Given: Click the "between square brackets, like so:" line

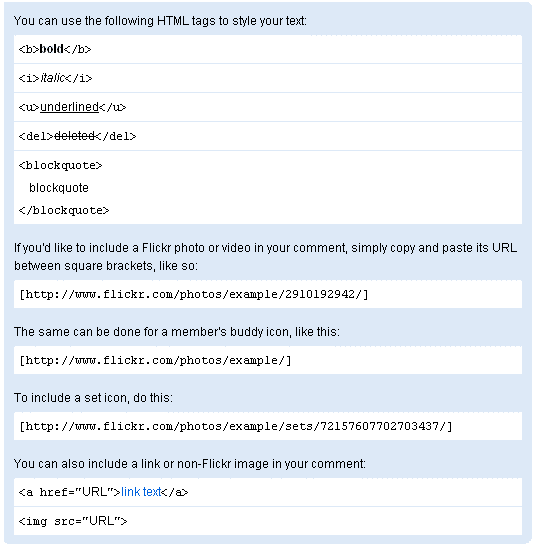Looking at the screenshot, I should pyautogui.click(x=106, y=266).
